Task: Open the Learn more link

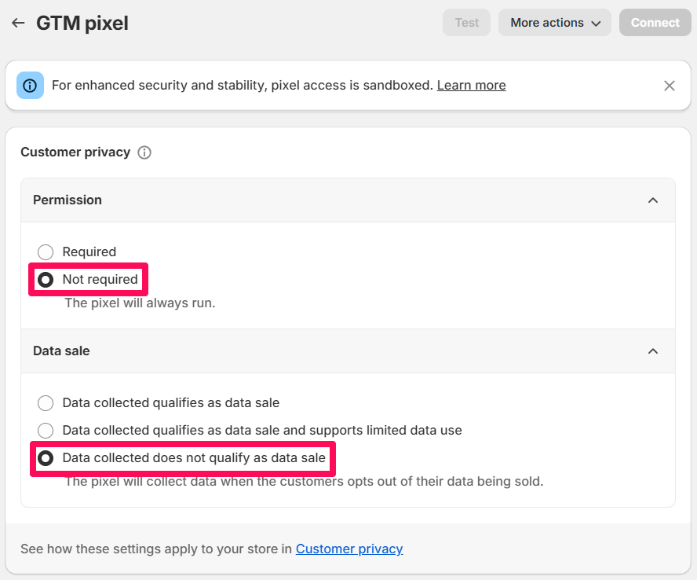Action: [x=471, y=85]
